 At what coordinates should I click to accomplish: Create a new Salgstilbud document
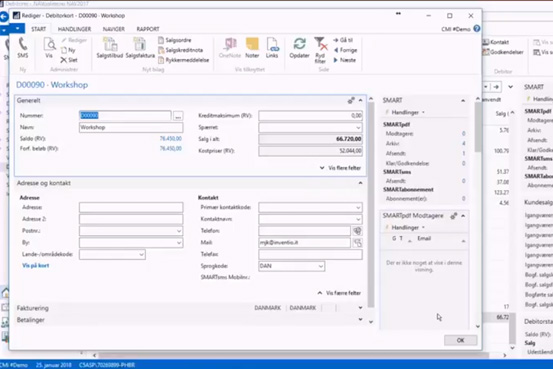tap(110, 48)
